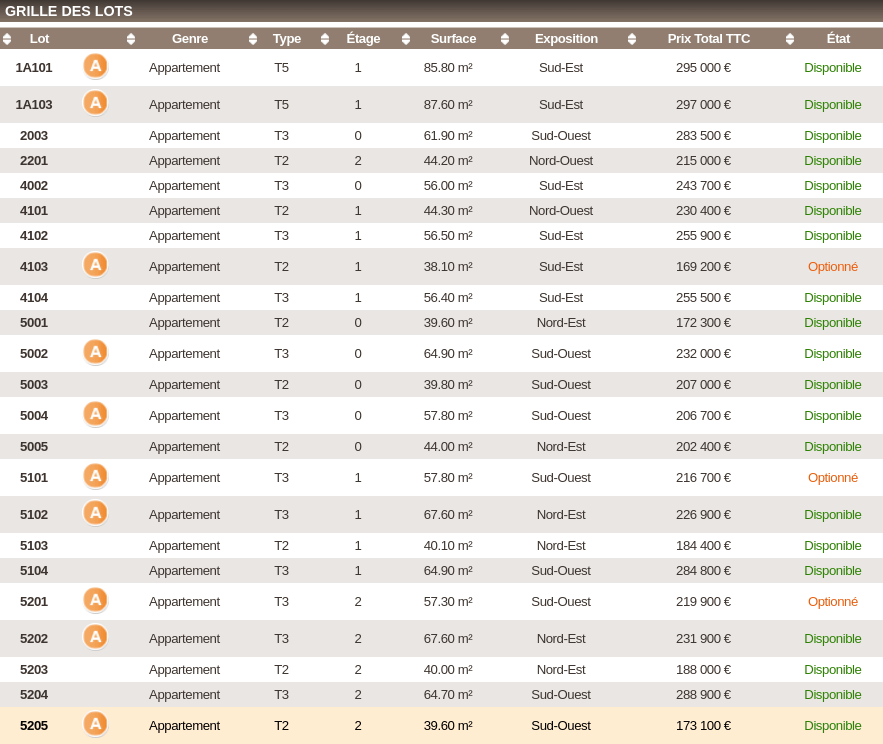Image resolution: width=883 pixels, height=744 pixels.
Task: Open the A badge for lot 5002
Action: point(95,352)
